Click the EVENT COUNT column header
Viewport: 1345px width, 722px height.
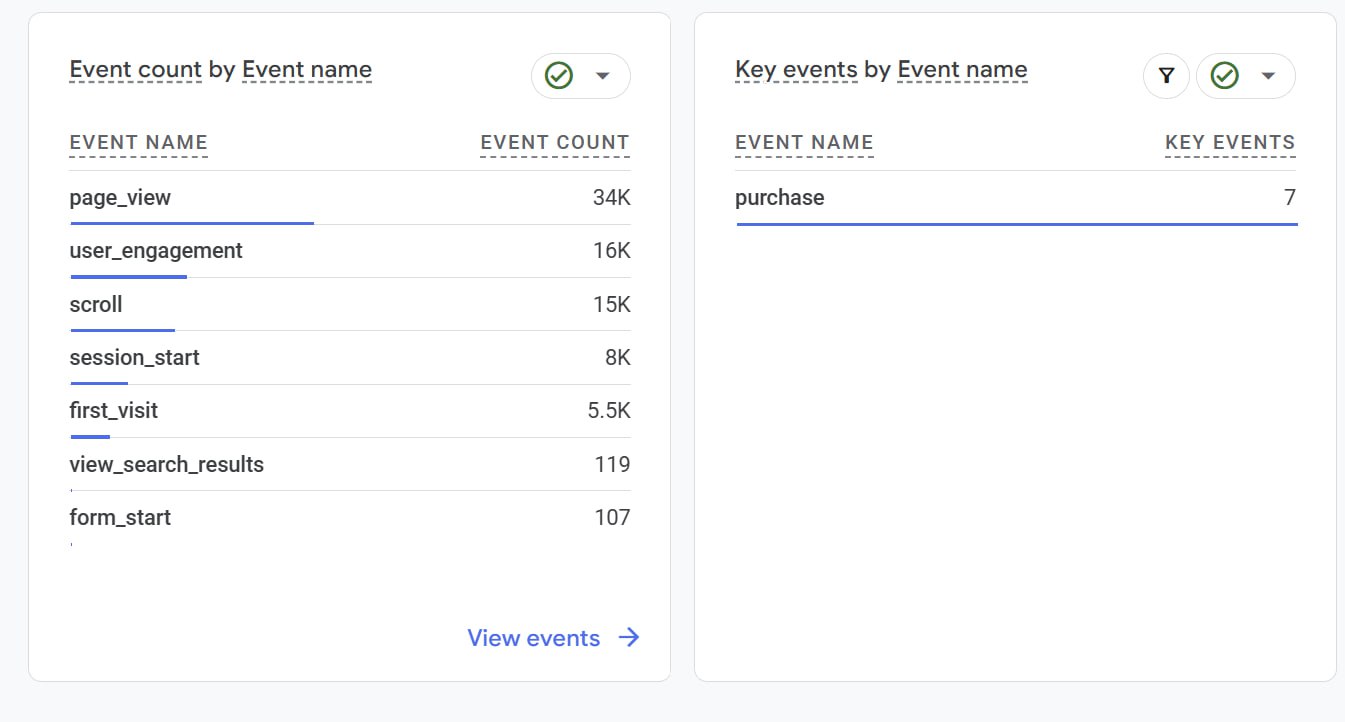tap(555, 143)
